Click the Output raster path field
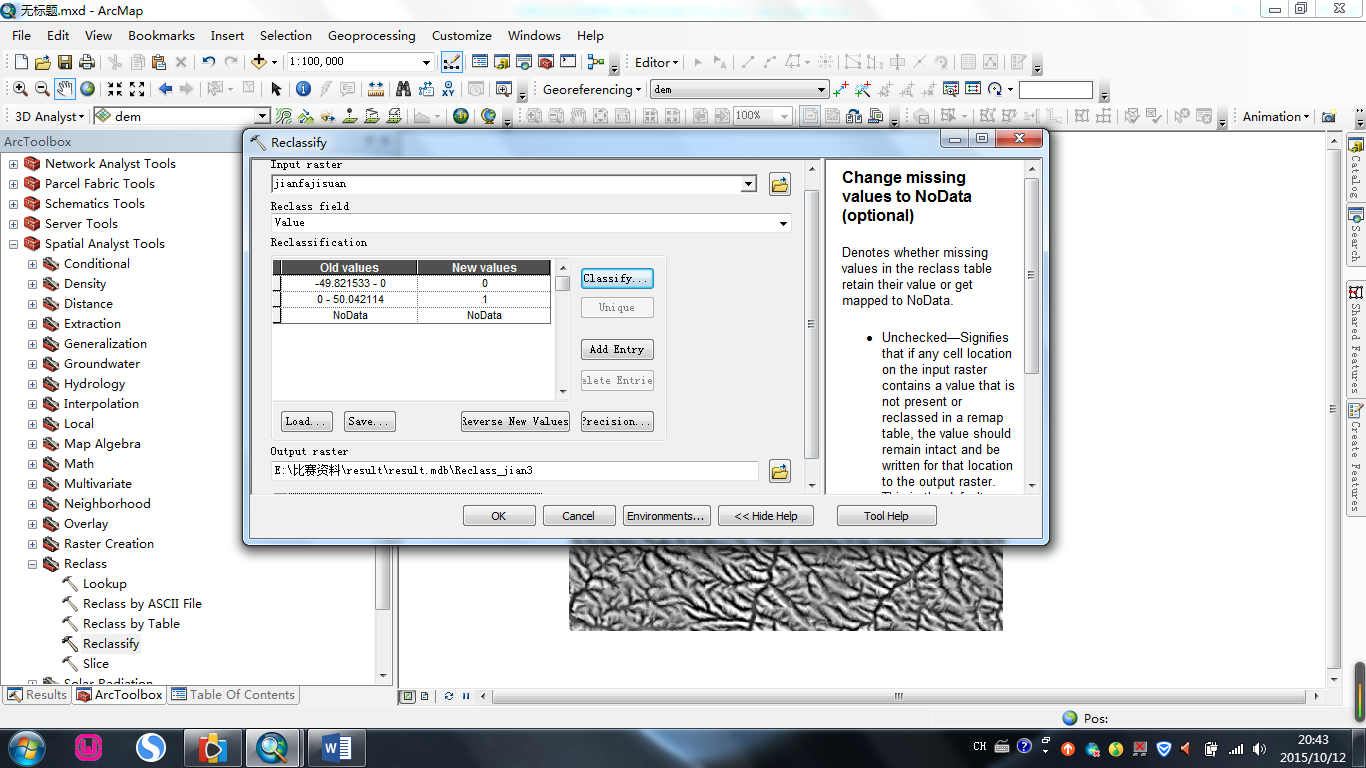The height and width of the screenshot is (768, 1366). (514, 470)
